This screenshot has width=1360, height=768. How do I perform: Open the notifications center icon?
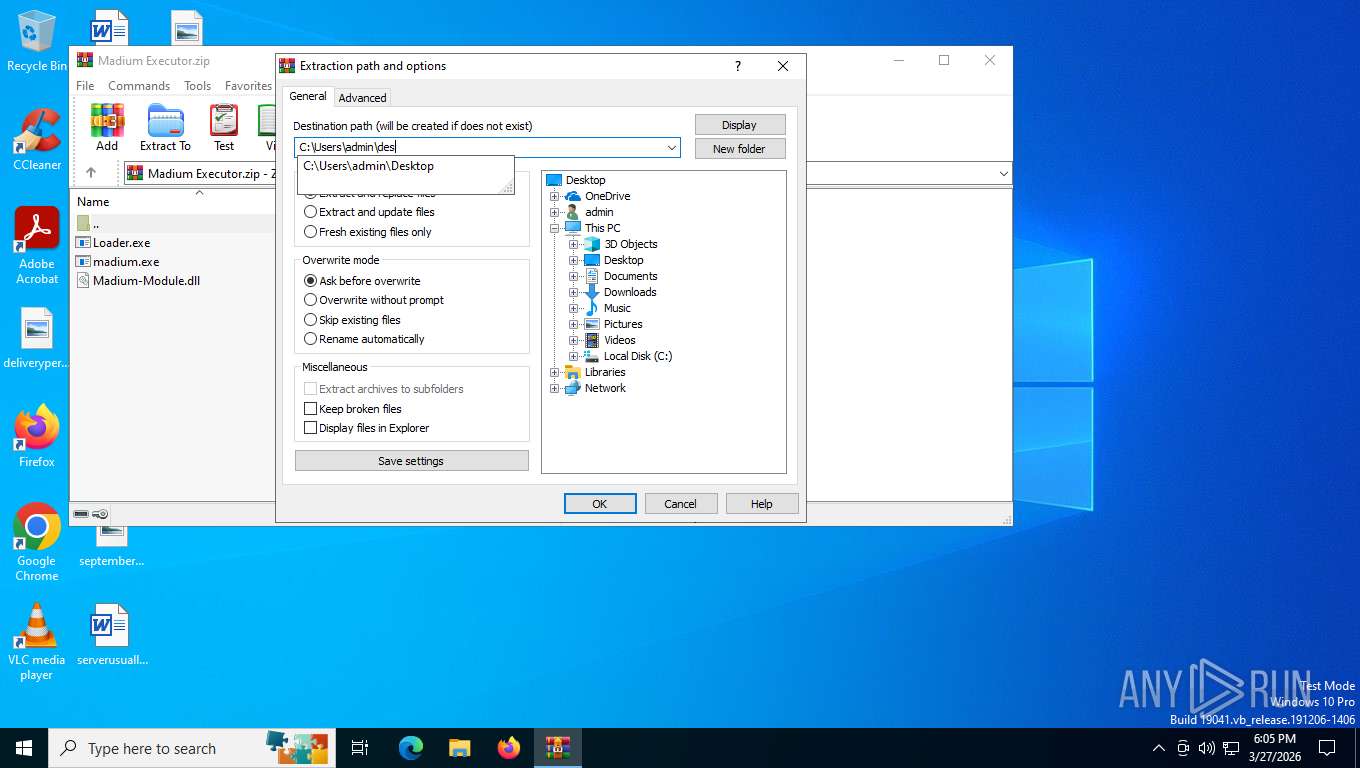[x=1327, y=748]
